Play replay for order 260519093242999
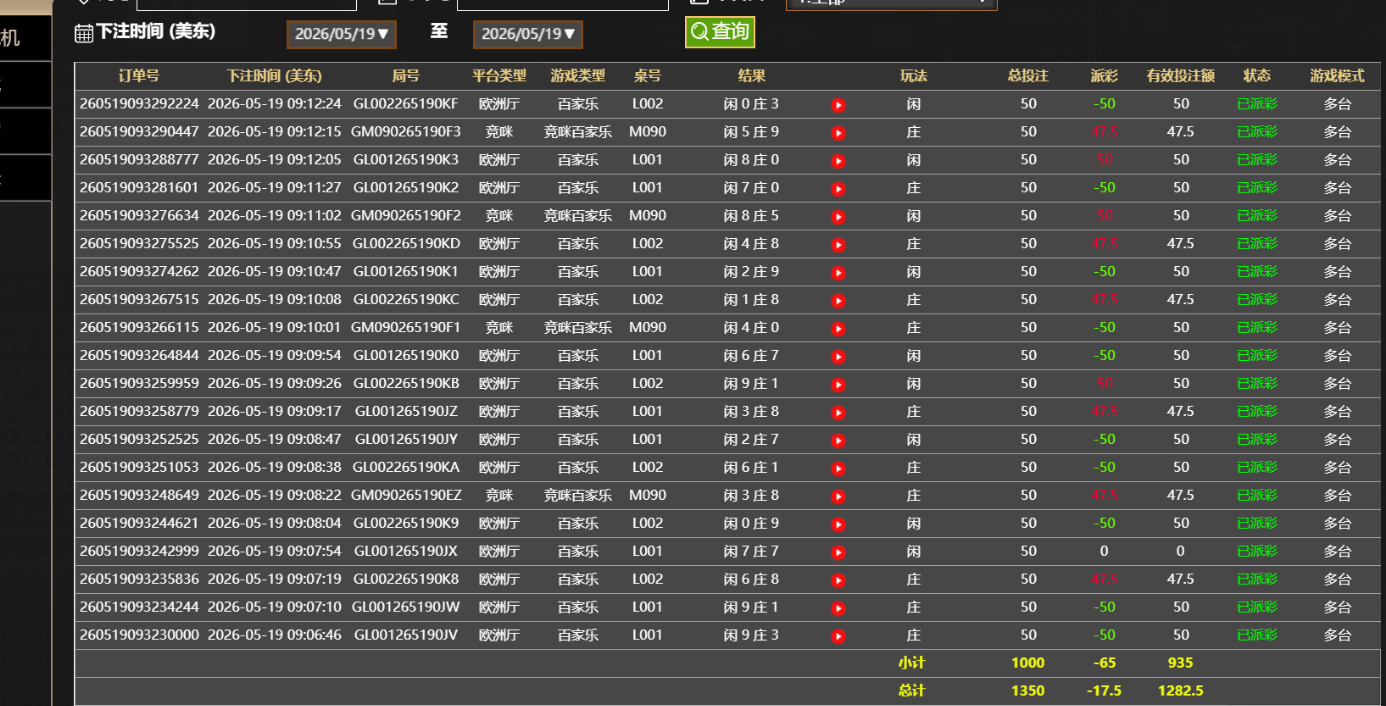Screen dimensions: 1386x706 tap(838, 553)
